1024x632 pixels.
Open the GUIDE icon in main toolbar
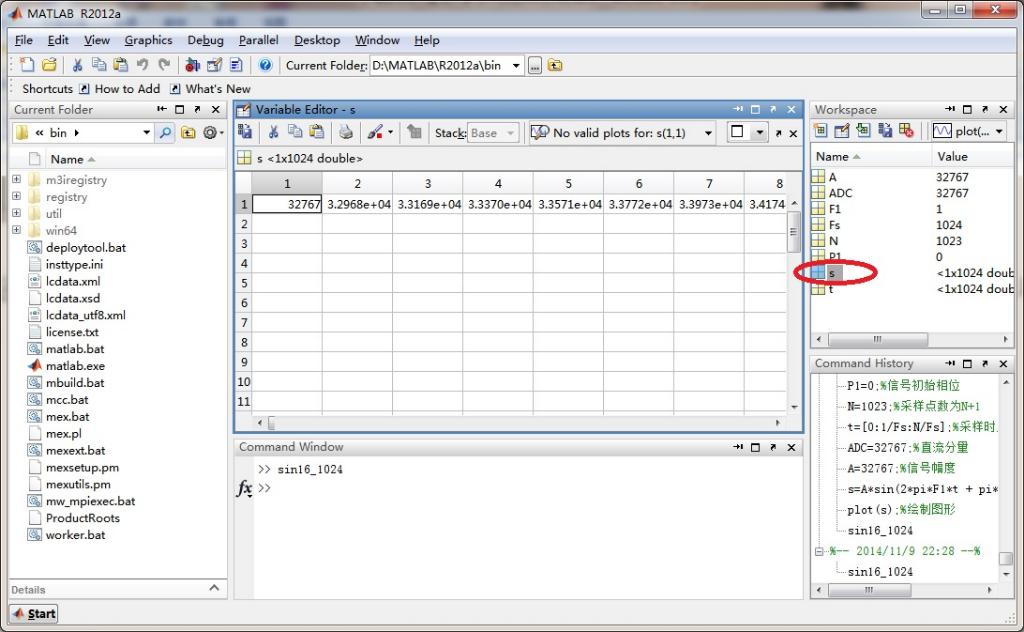click(x=214, y=65)
